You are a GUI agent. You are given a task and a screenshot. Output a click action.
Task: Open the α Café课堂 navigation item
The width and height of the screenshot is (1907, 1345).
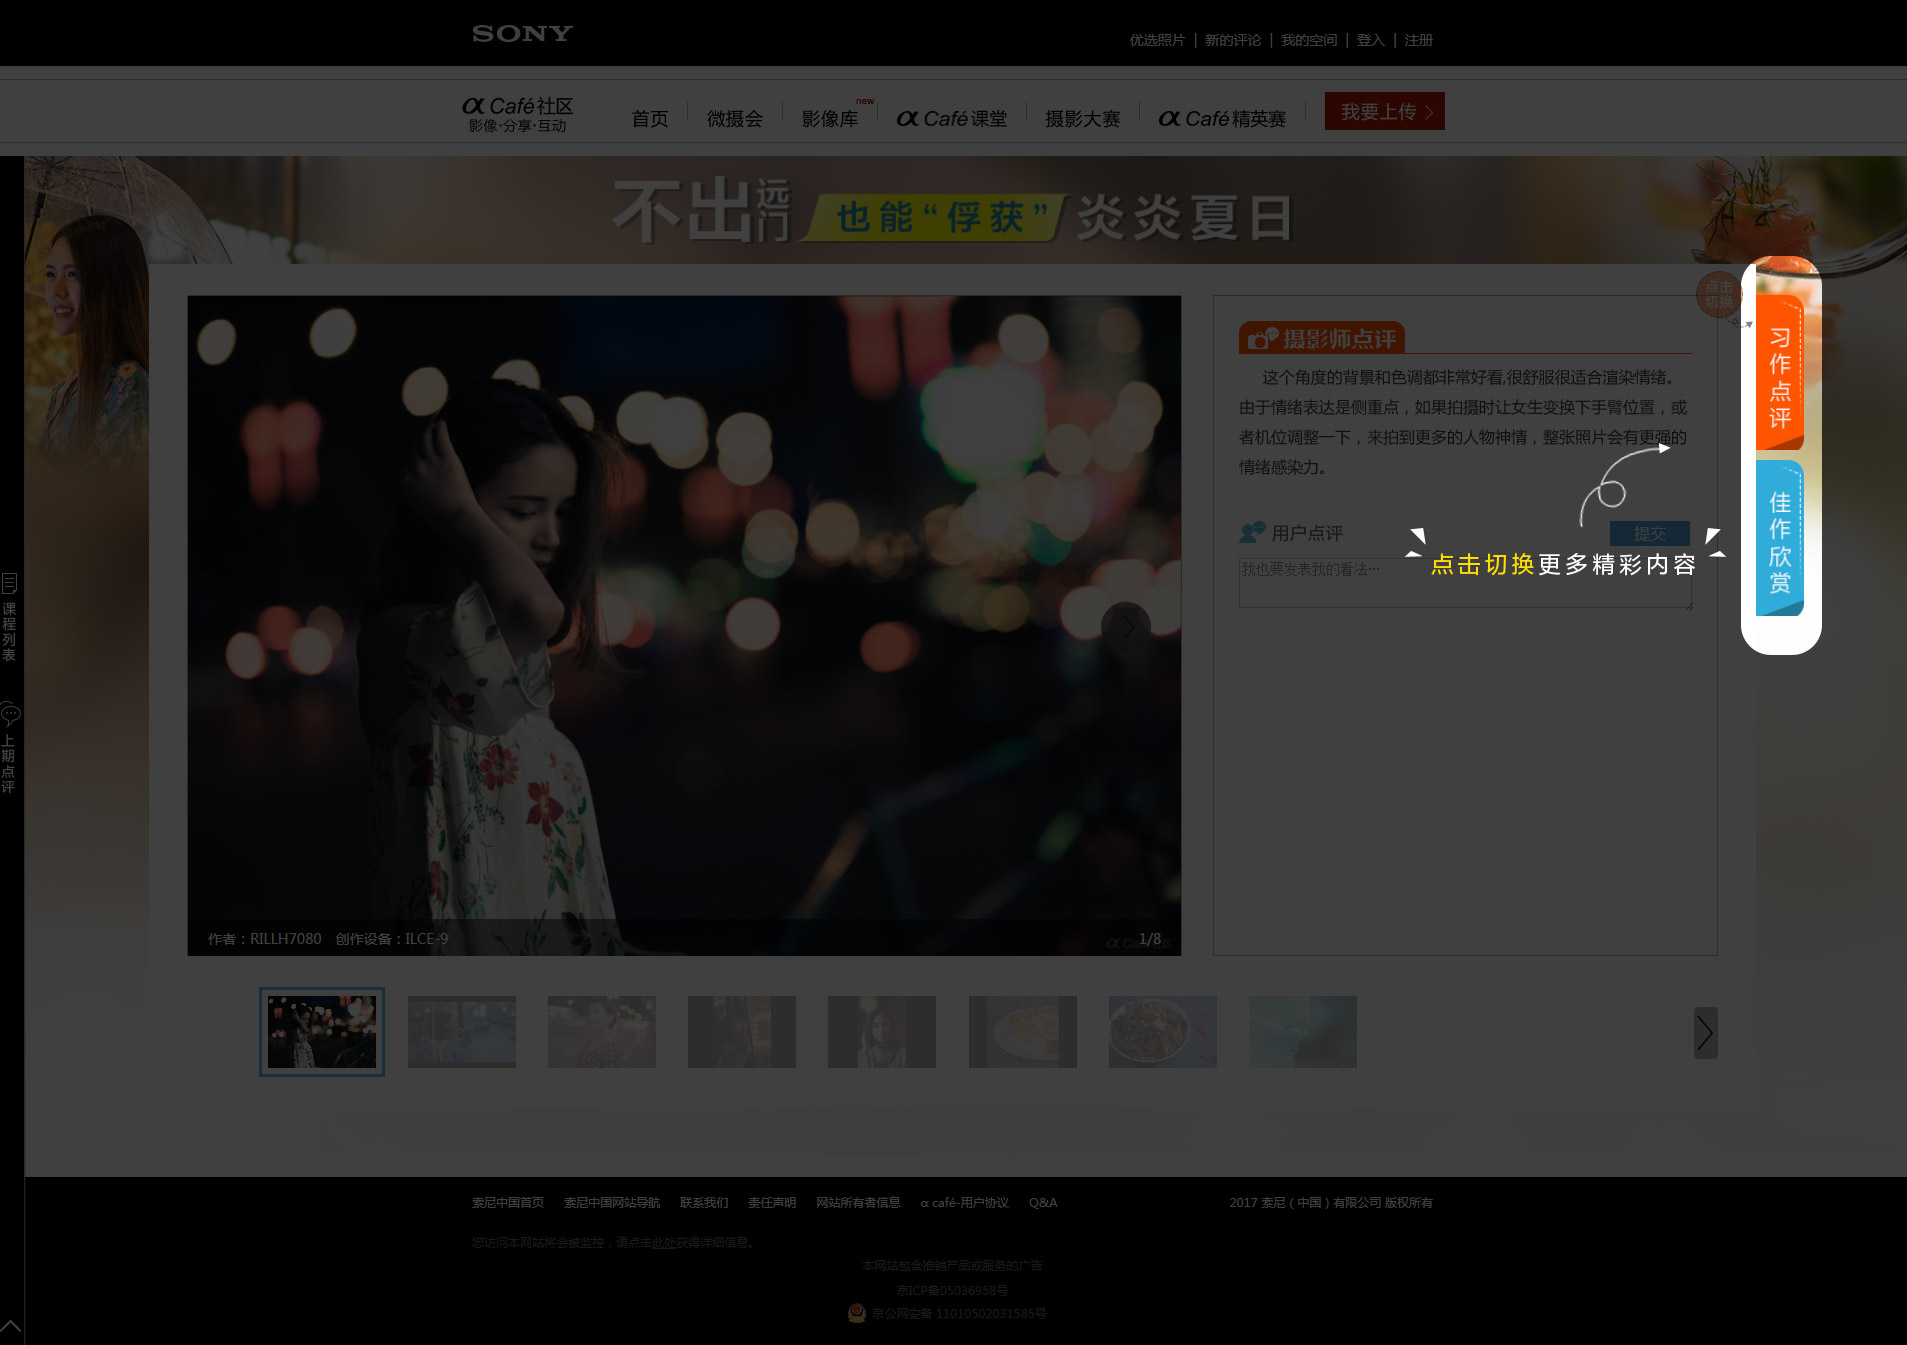coord(952,119)
